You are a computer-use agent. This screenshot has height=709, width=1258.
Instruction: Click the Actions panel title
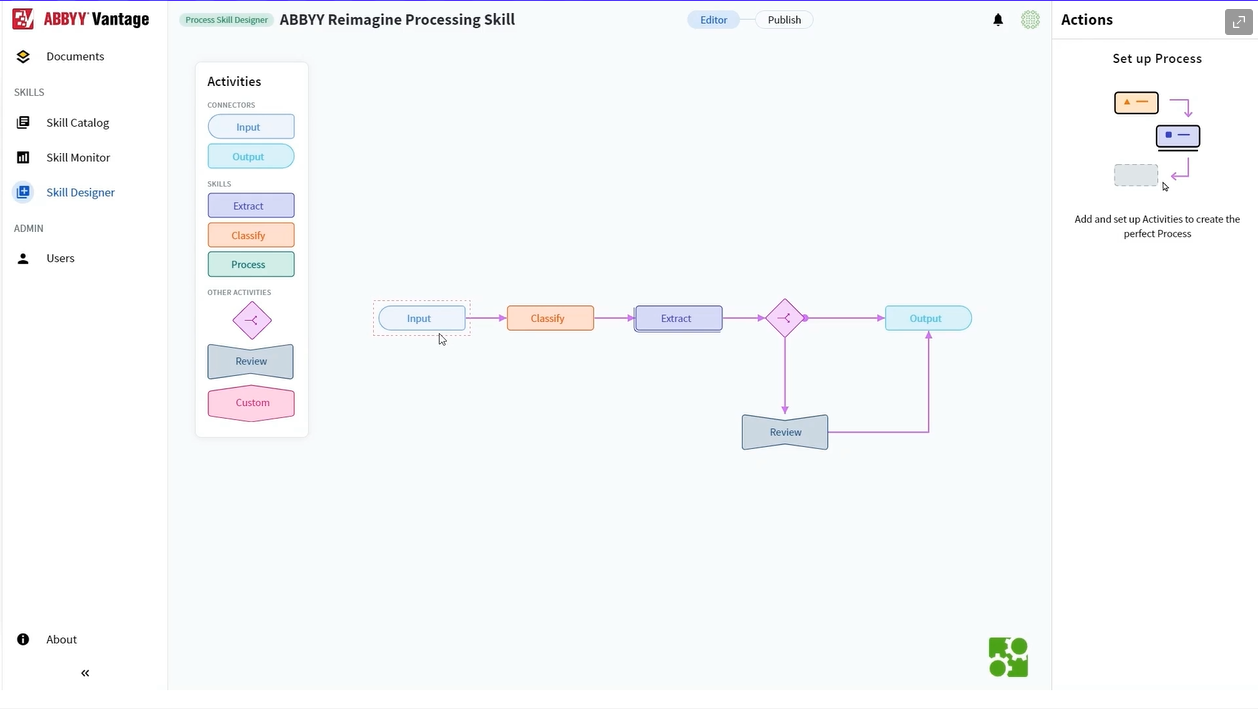1087,20
